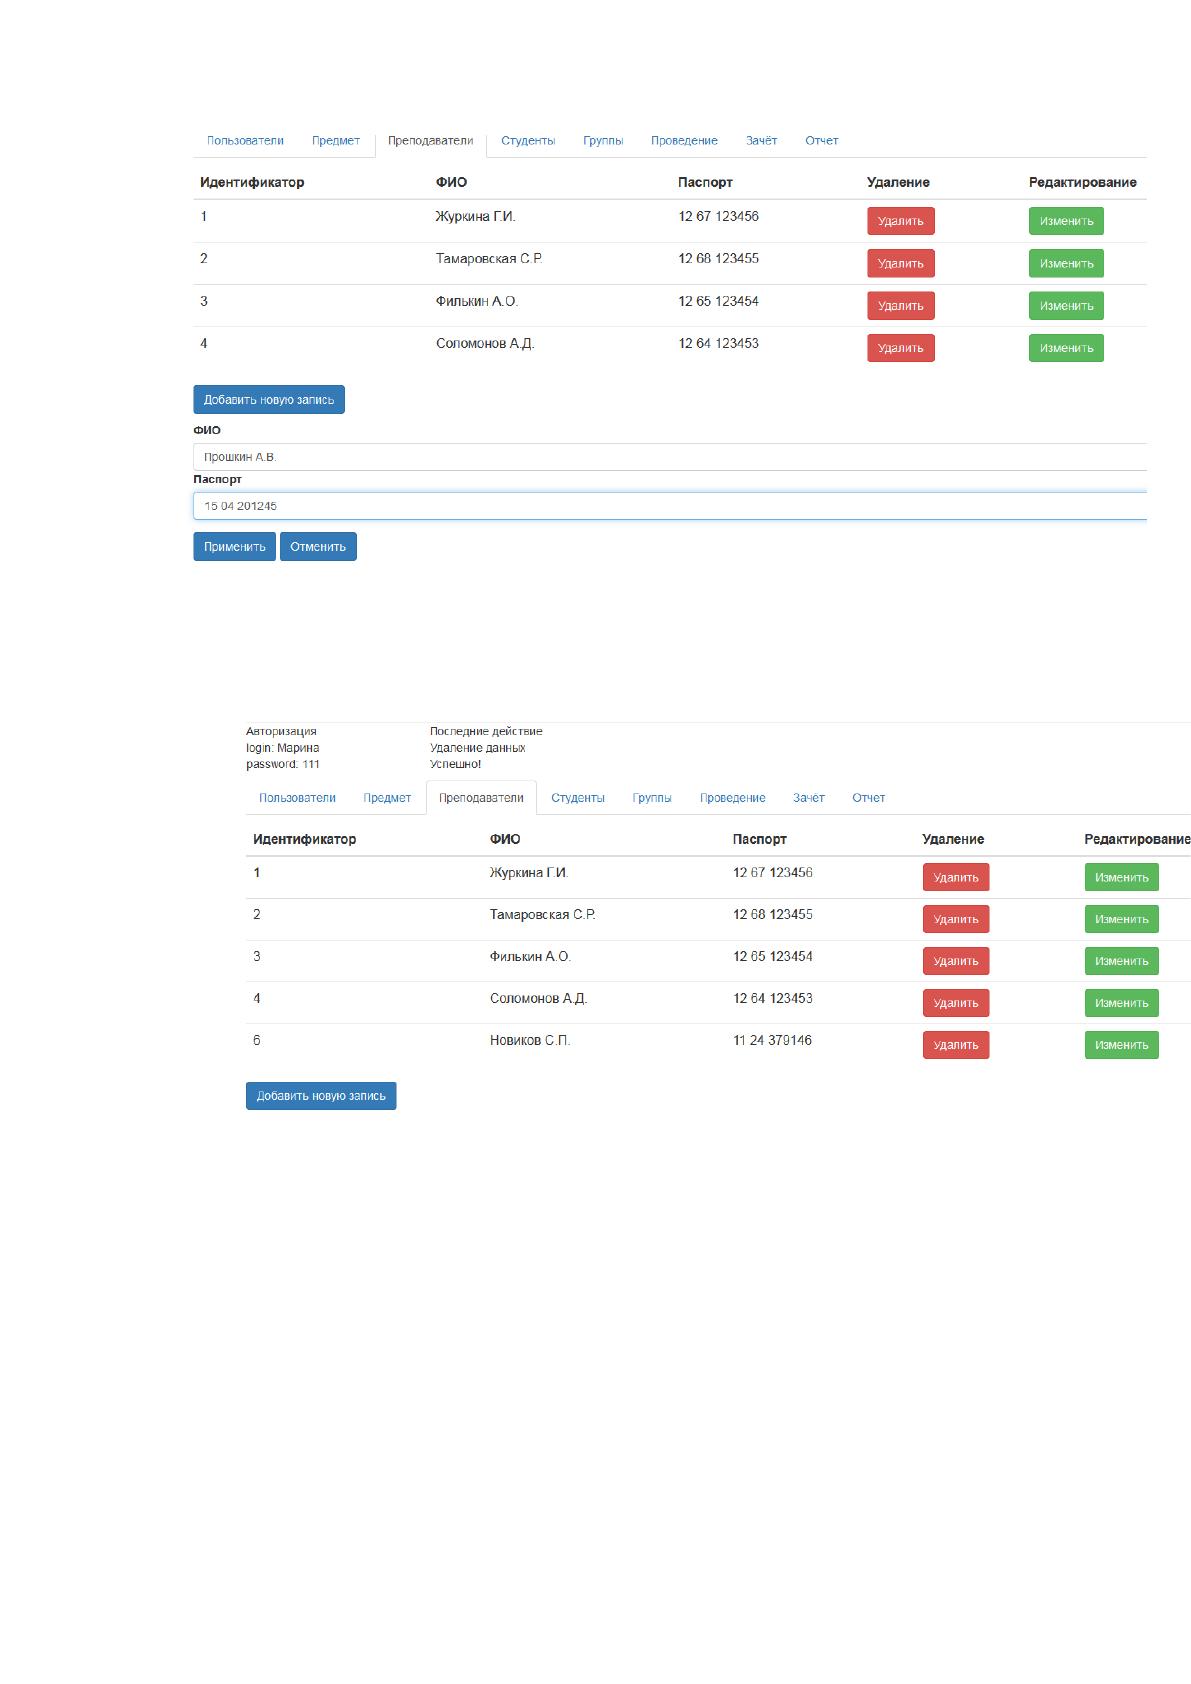The height and width of the screenshot is (1684, 1191).
Task: Delete Тамаровская С.Р. in lower table
Action: click(956, 919)
